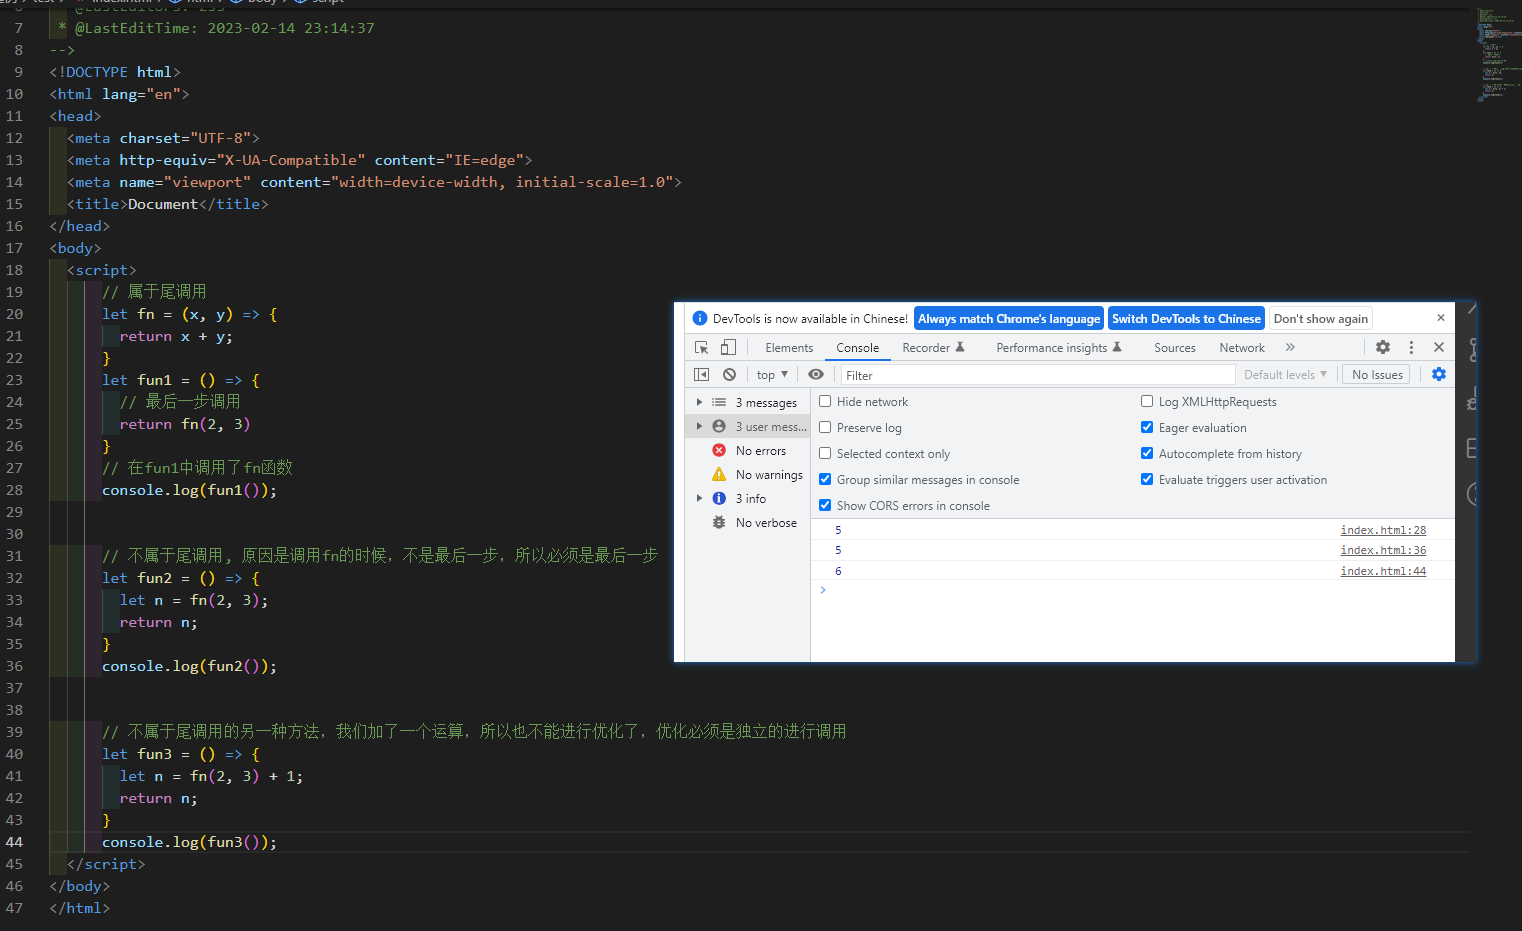The height and width of the screenshot is (931, 1522).
Task: Open the Recorder tab
Action: coord(933,348)
